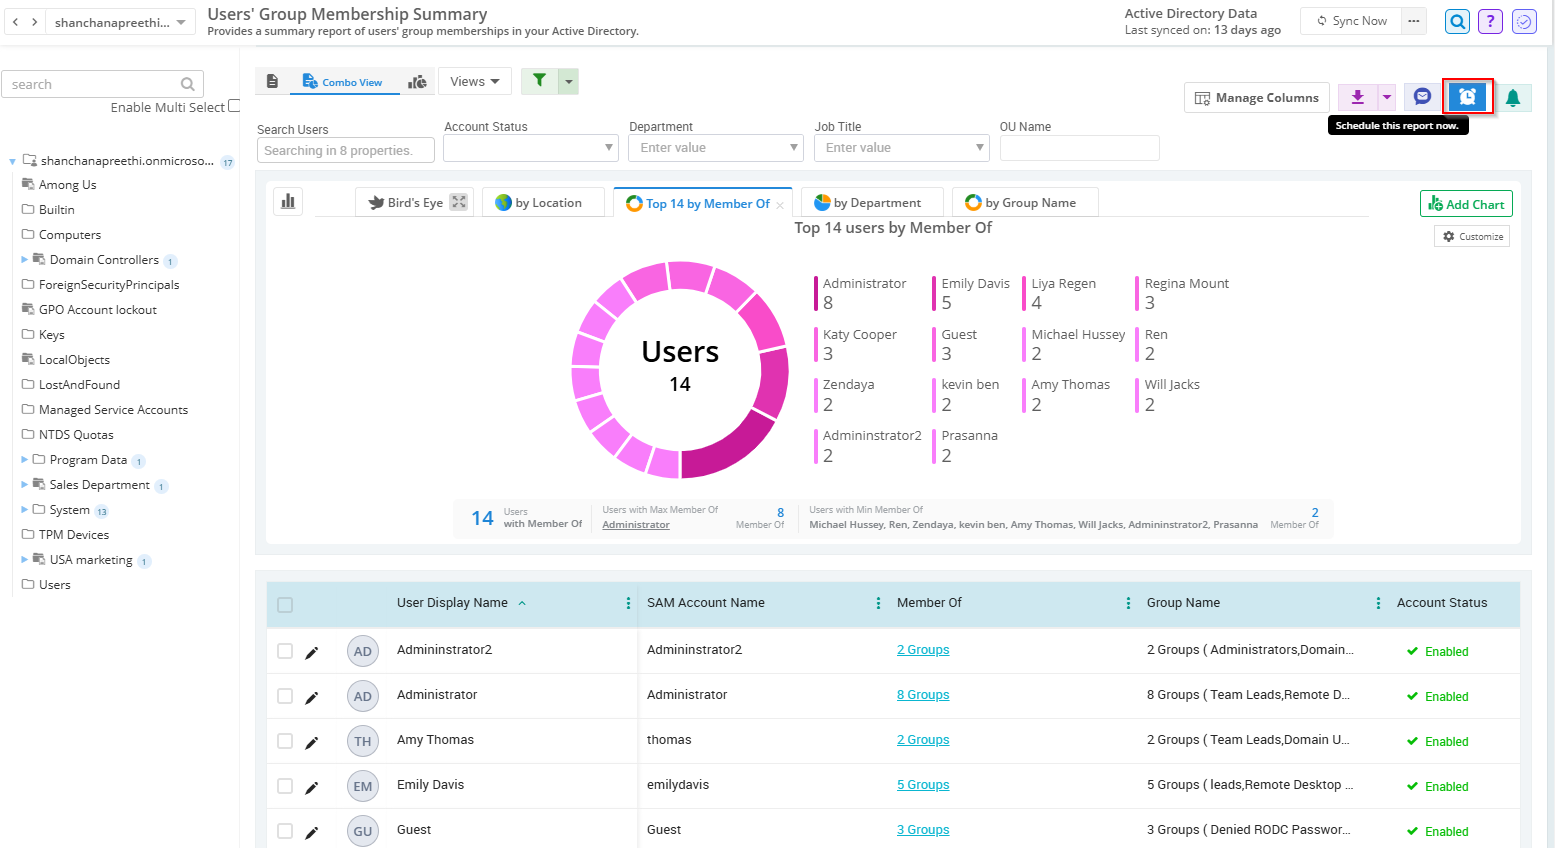Open the Views dropdown

click(474, 80)
